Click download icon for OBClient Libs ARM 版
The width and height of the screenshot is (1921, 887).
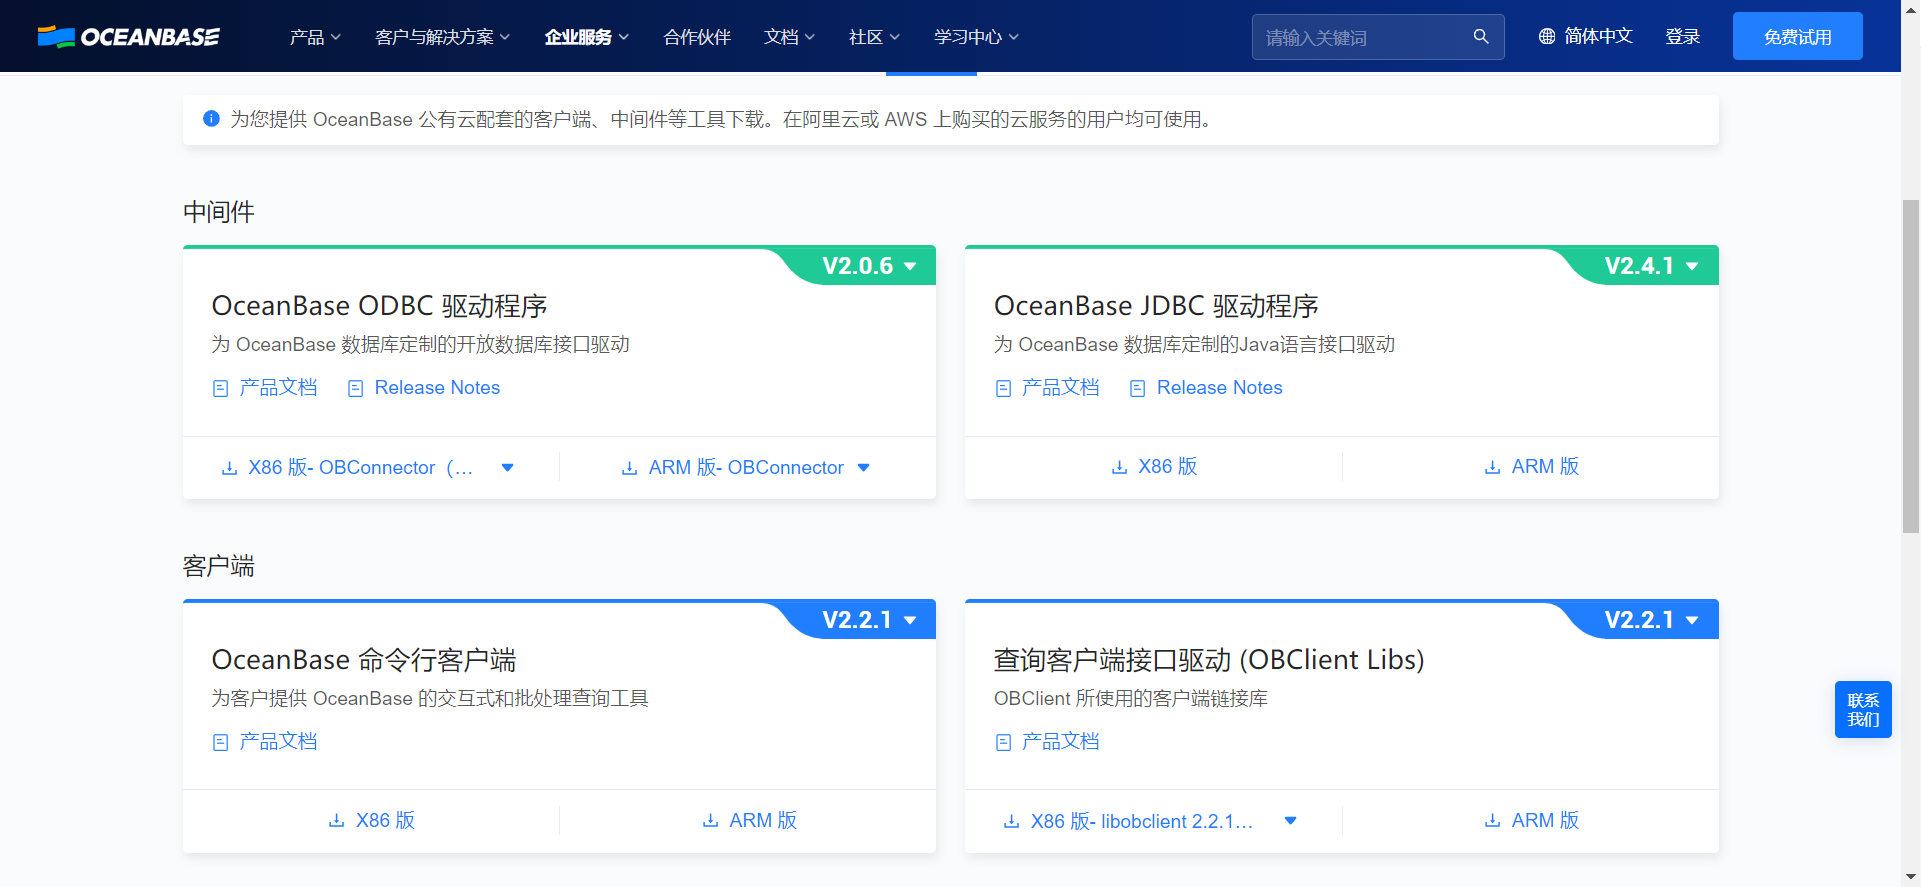[x=1492, y=821]
